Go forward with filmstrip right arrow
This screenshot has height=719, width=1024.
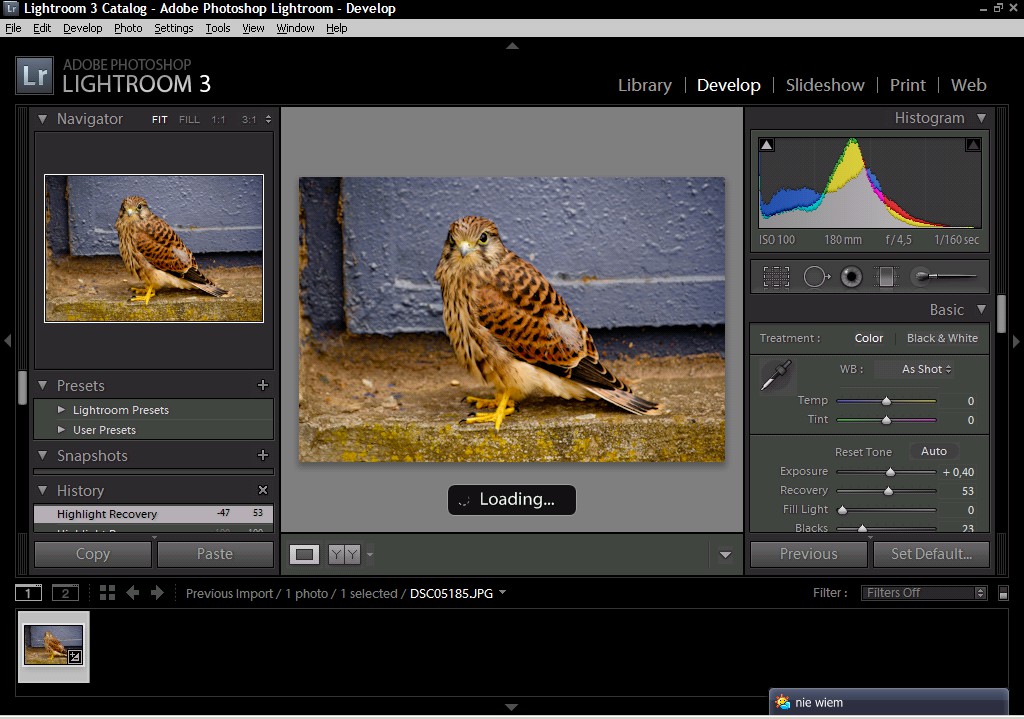click(x=157, y=593)
